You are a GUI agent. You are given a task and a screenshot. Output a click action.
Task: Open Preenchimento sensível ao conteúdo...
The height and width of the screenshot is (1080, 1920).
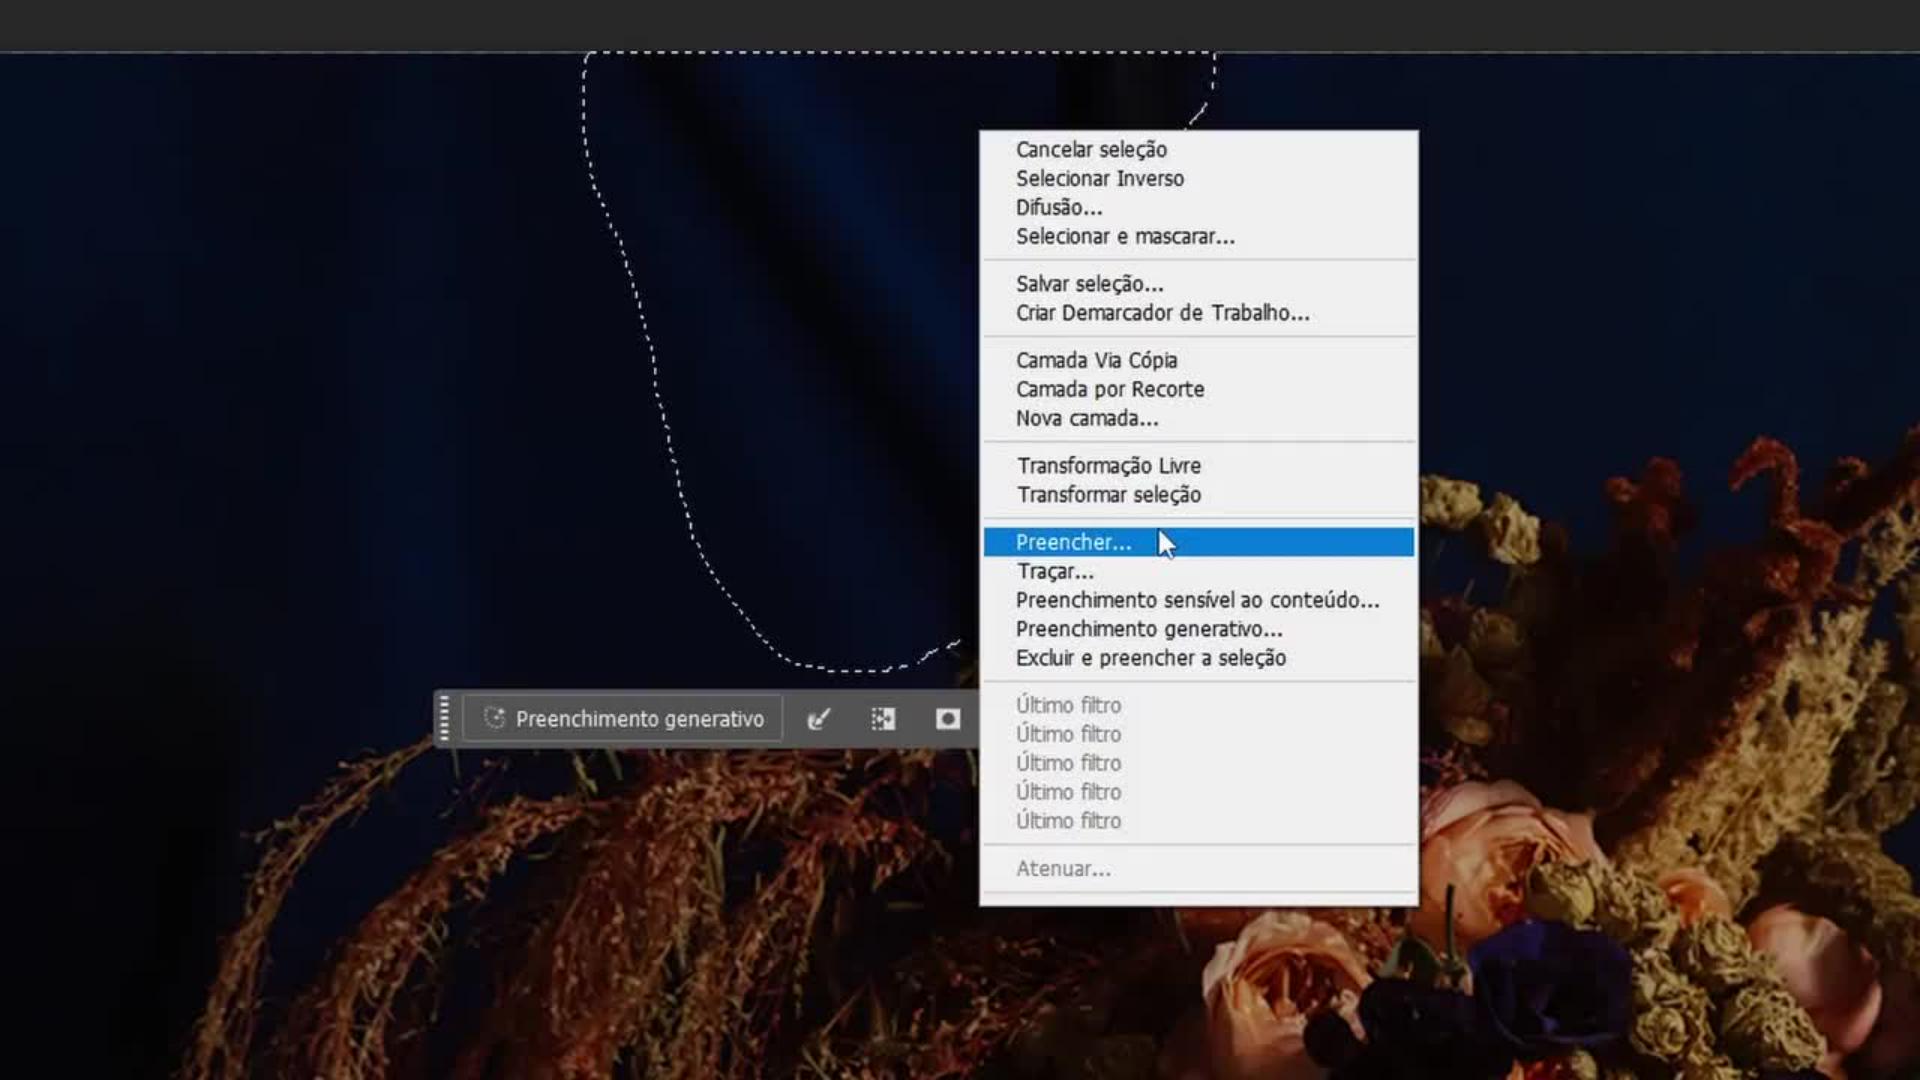1196,600
